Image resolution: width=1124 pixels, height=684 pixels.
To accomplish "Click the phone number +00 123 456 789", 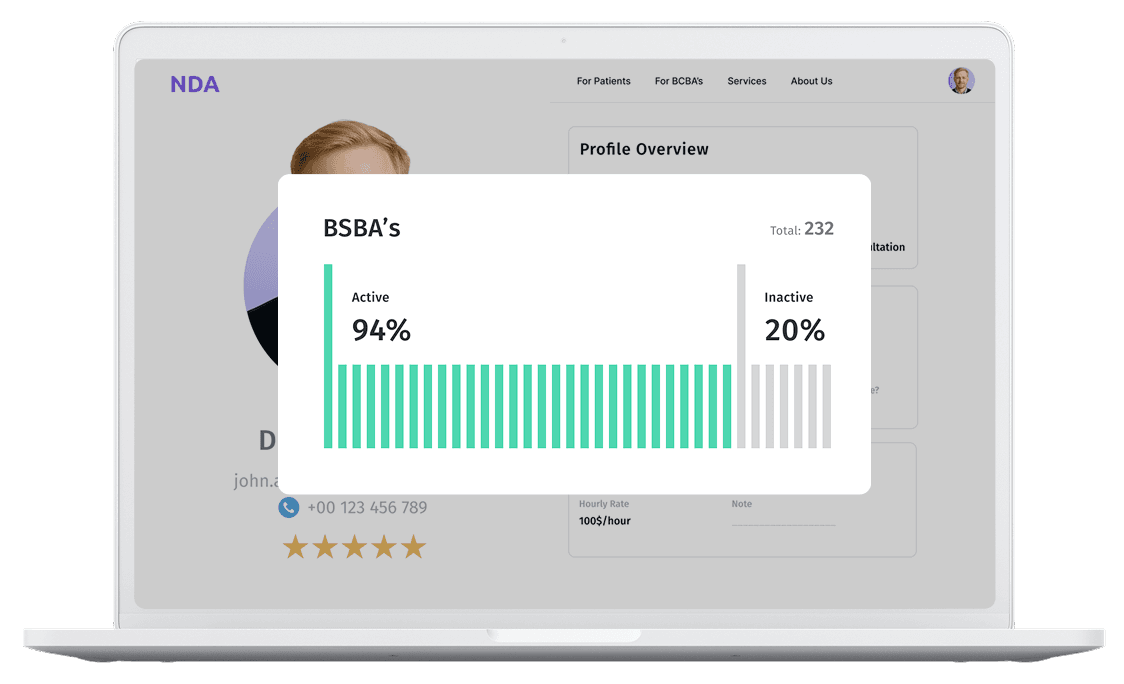I will [x=367, y=508].
